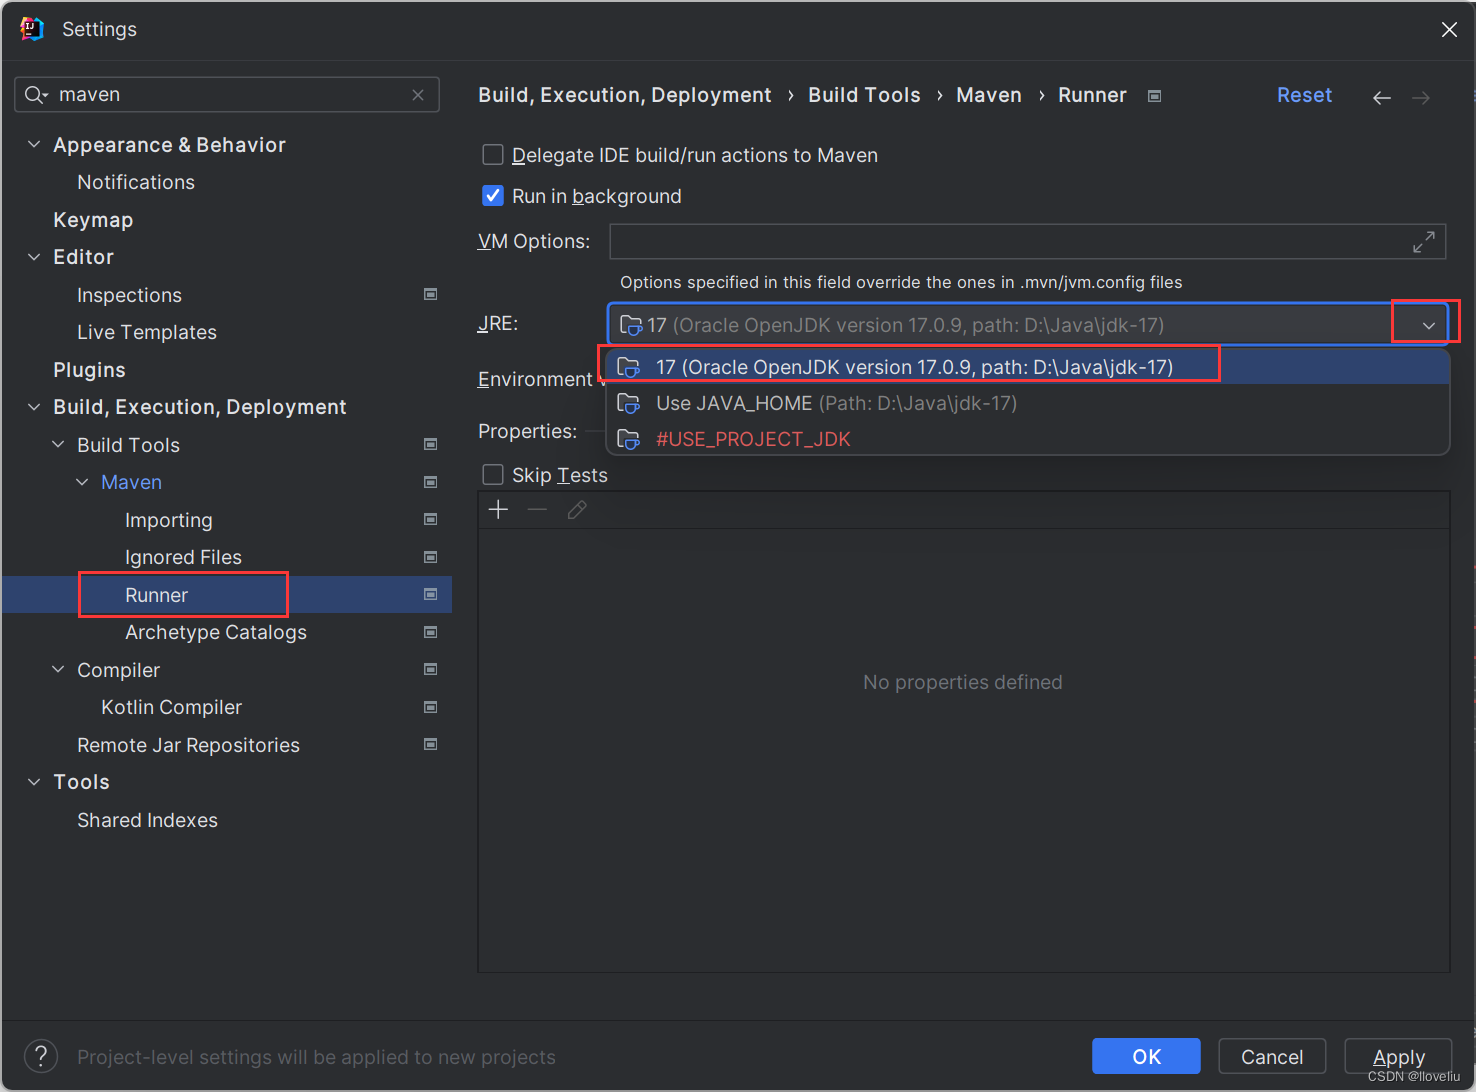Uncheck Run in background

click(493, 196)
